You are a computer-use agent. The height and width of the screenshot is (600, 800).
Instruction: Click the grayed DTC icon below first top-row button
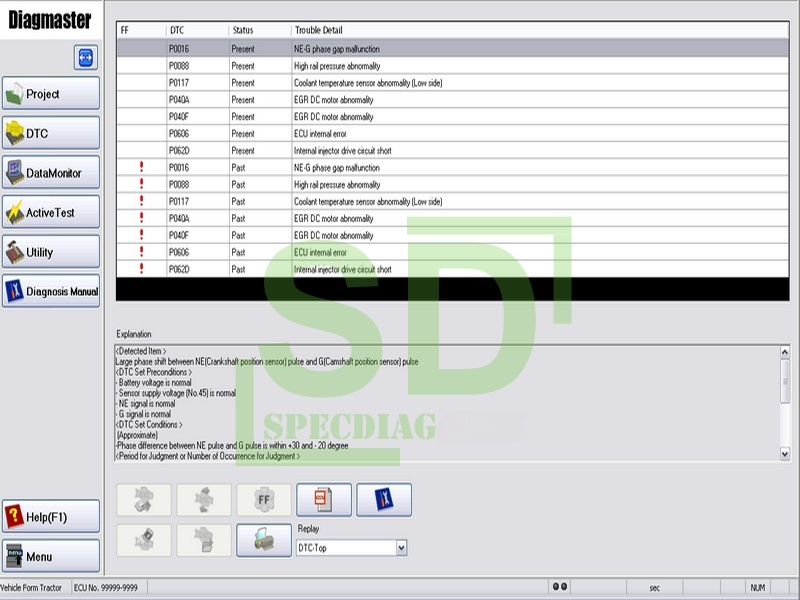click(144, 540)
